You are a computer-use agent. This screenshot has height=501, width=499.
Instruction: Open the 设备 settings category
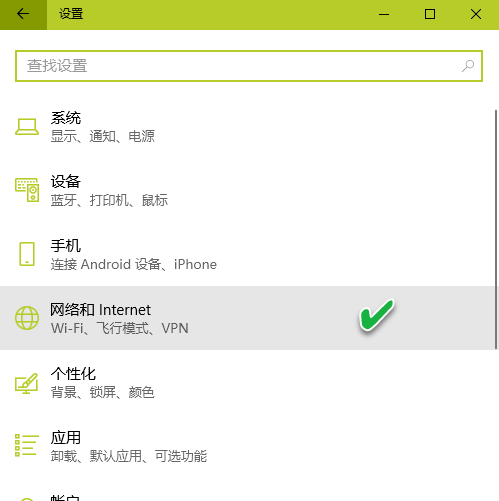(247, 190)
